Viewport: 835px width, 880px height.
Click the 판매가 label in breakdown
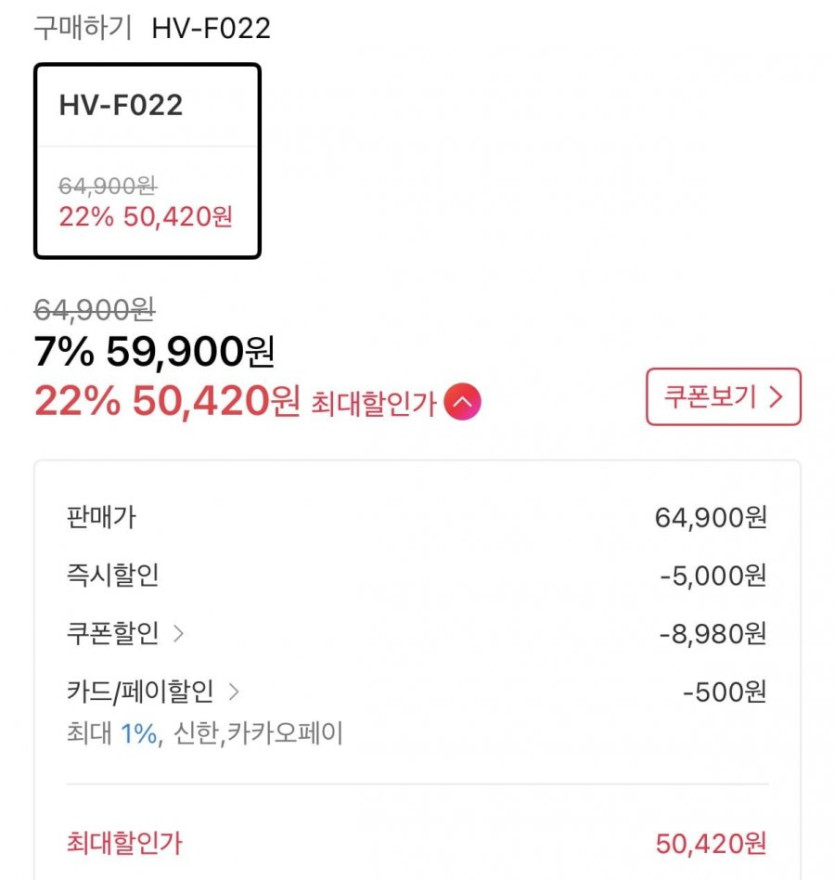101,517
